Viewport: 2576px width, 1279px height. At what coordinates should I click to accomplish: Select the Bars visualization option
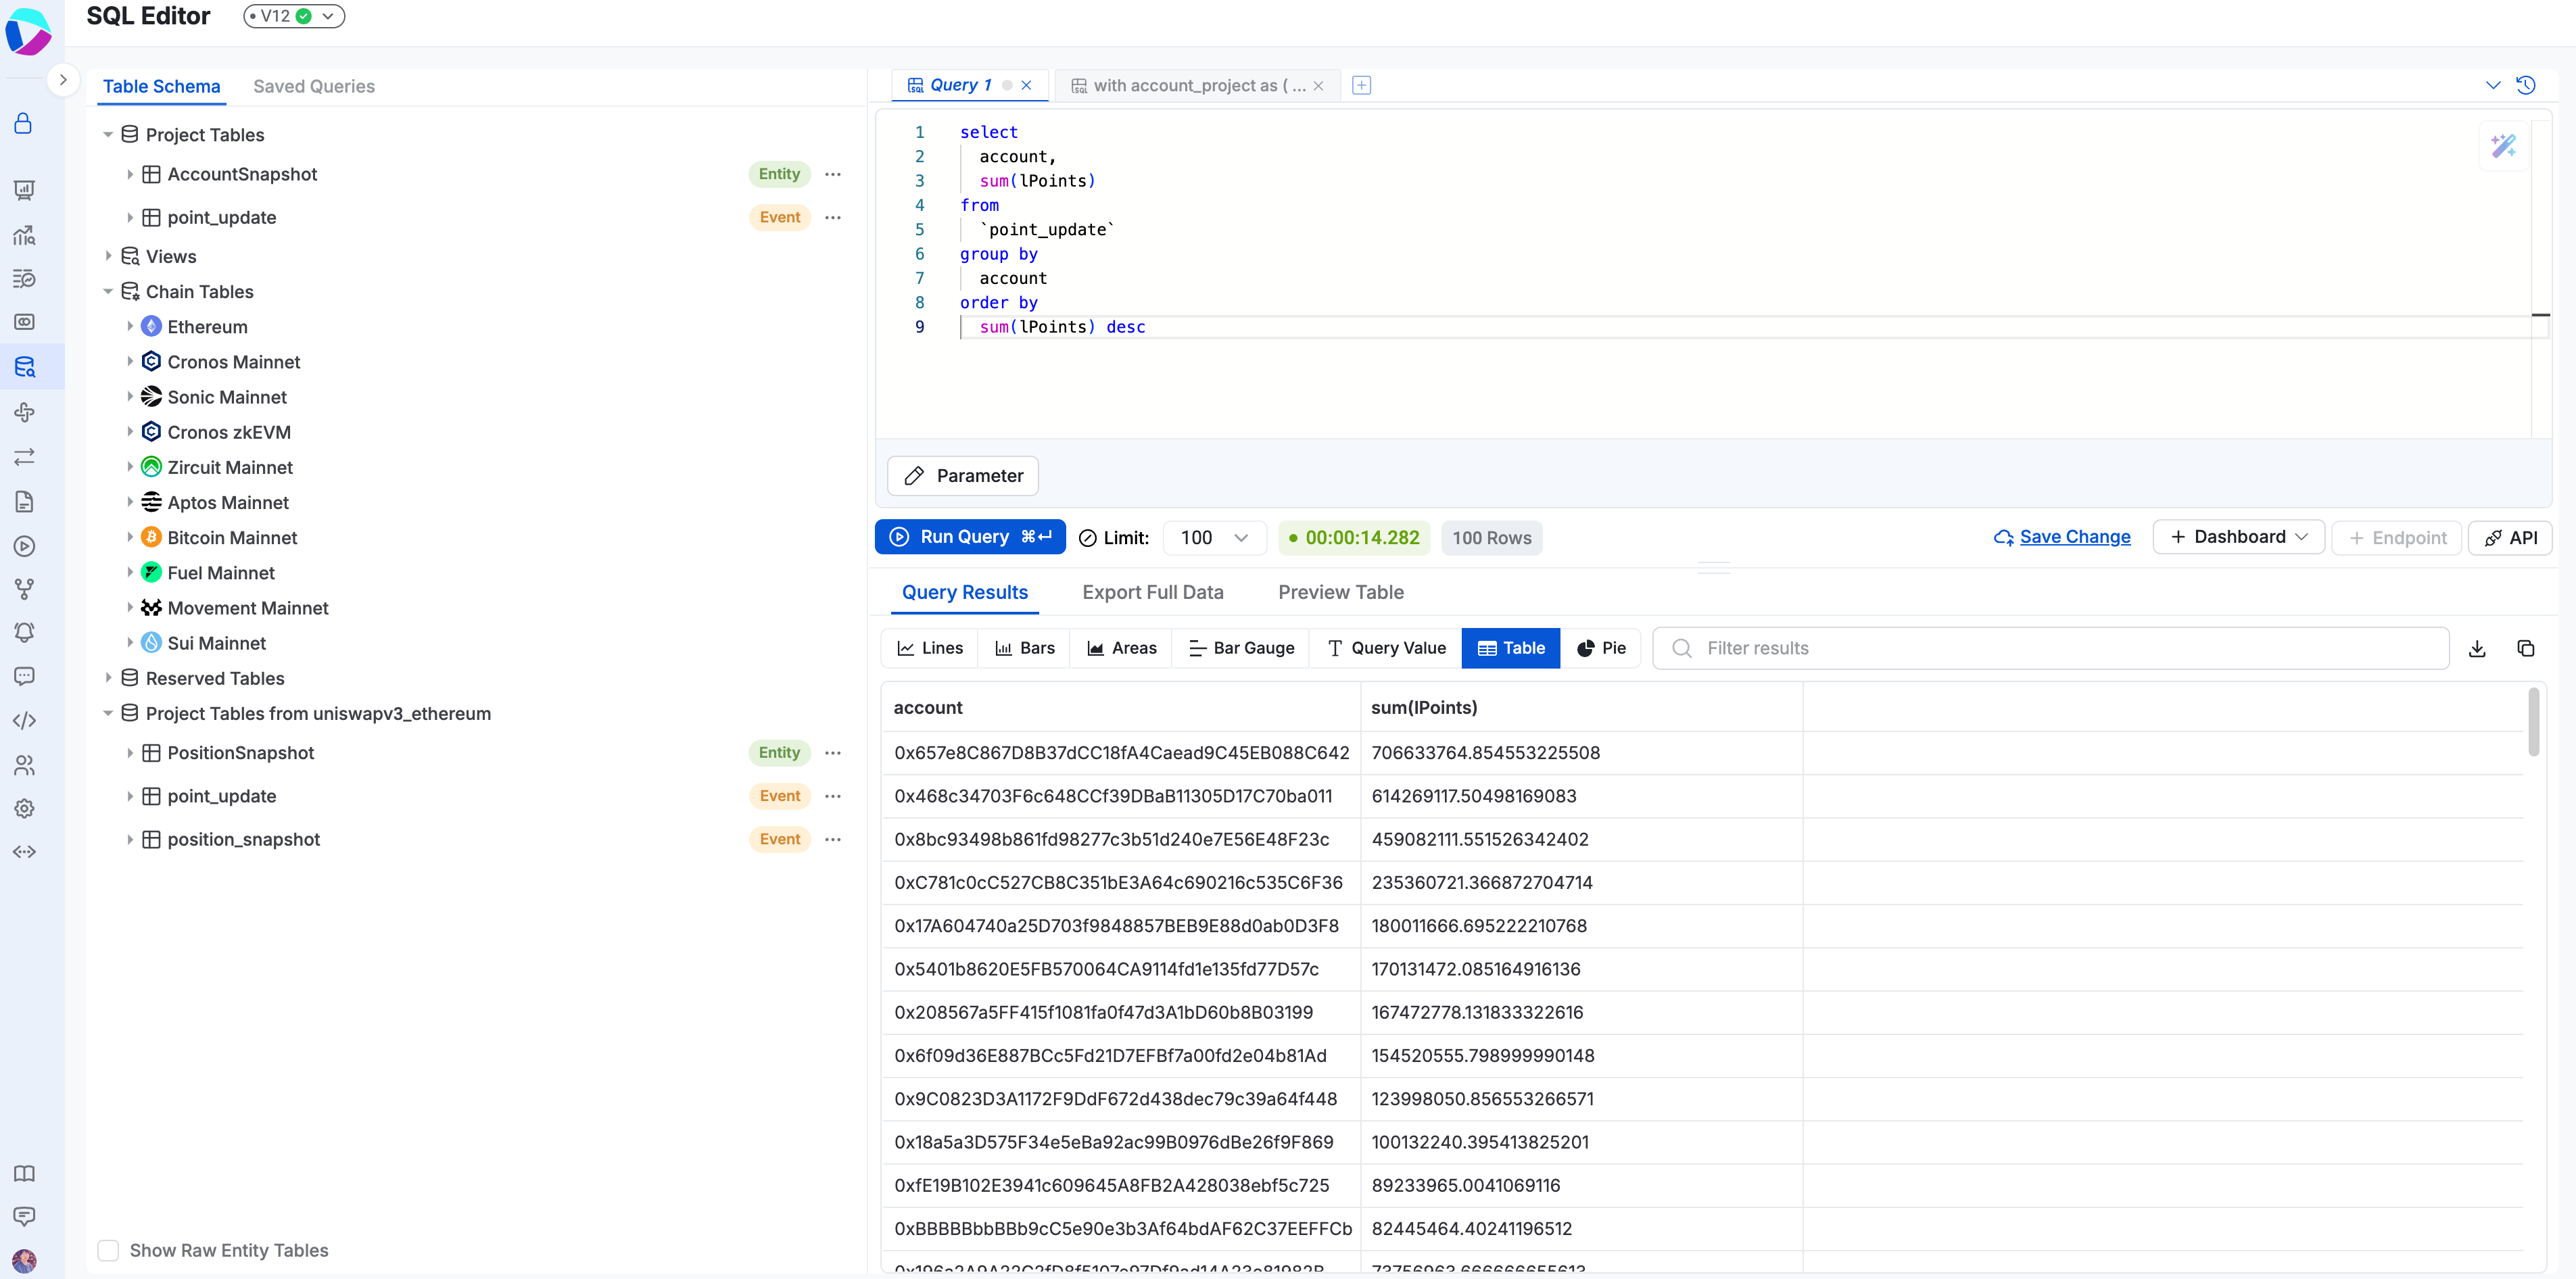[x=1025, y=648]
